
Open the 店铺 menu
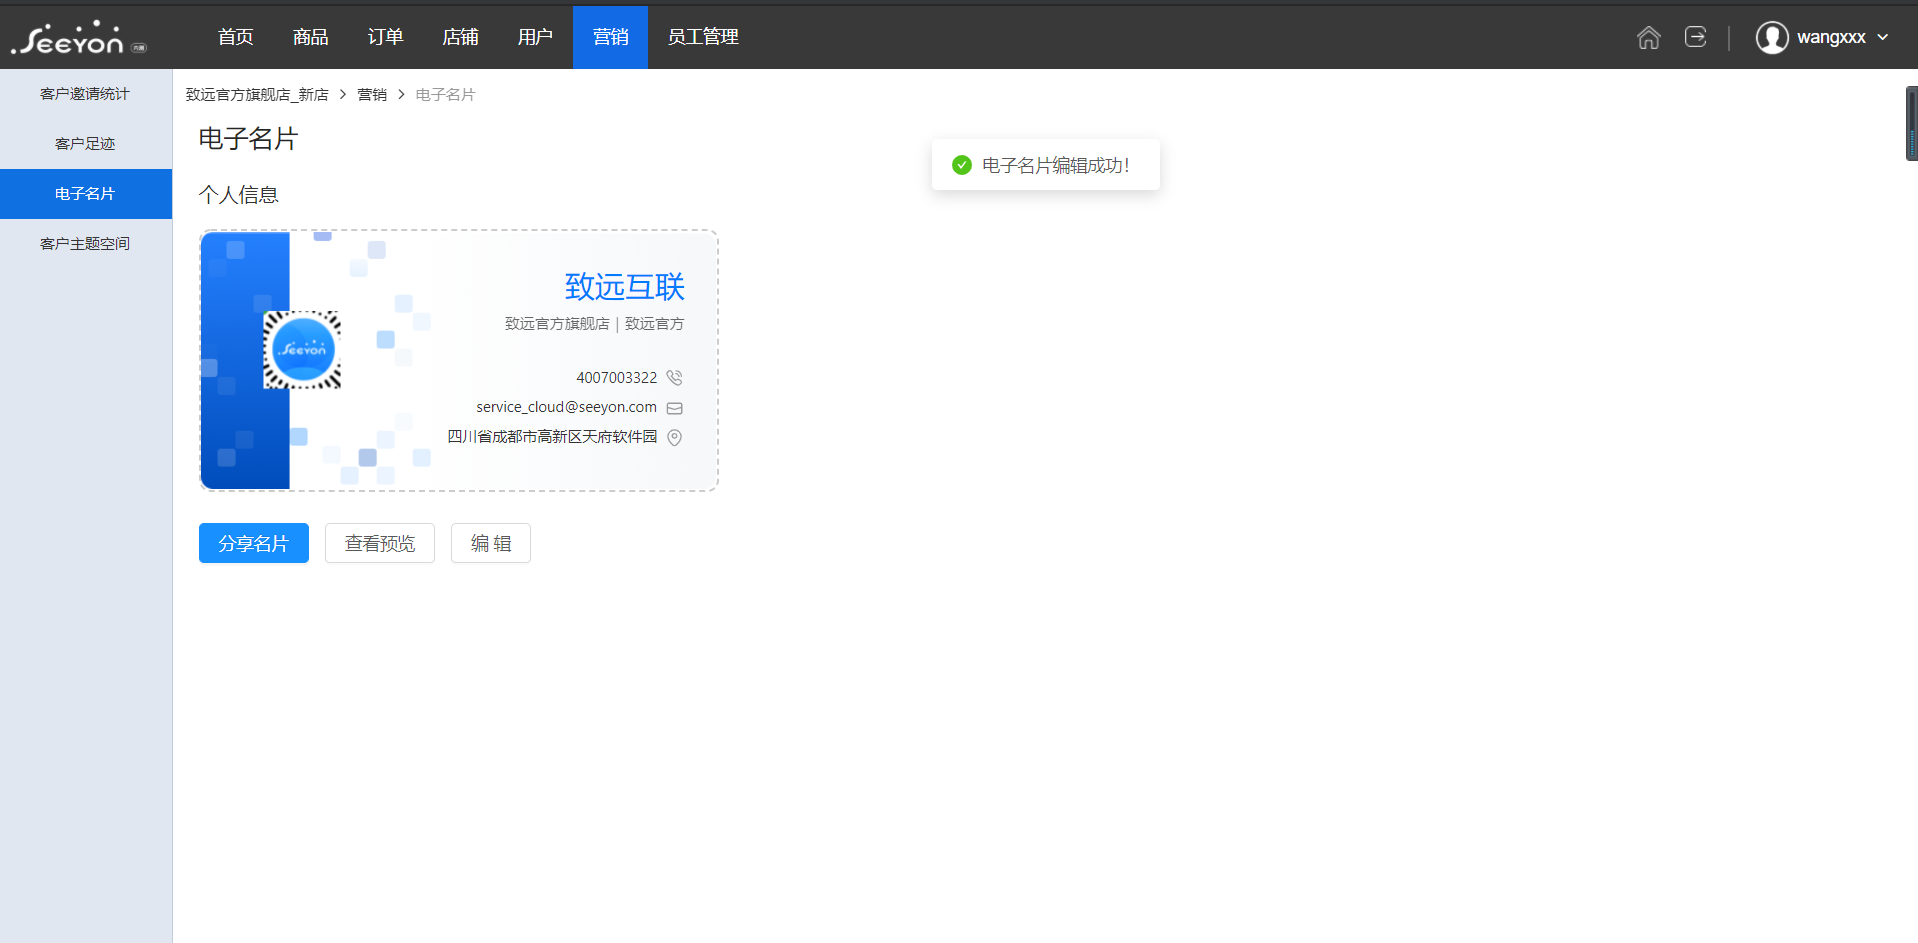coord(460,37)
